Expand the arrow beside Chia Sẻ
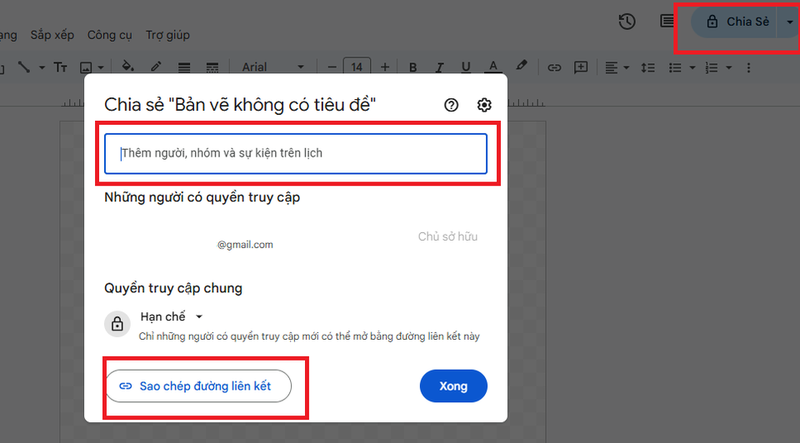 pyautogui.click(x=789, y=22)
